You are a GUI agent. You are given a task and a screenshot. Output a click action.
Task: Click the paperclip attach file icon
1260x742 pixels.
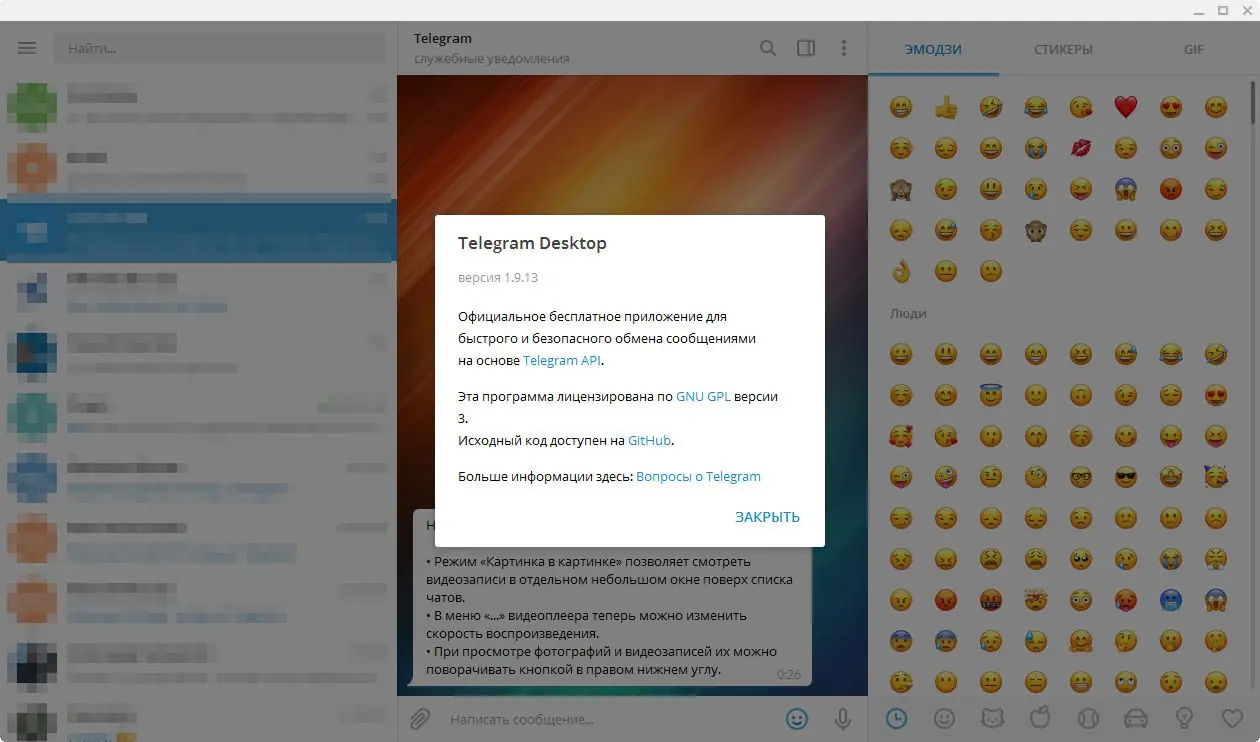421,718
